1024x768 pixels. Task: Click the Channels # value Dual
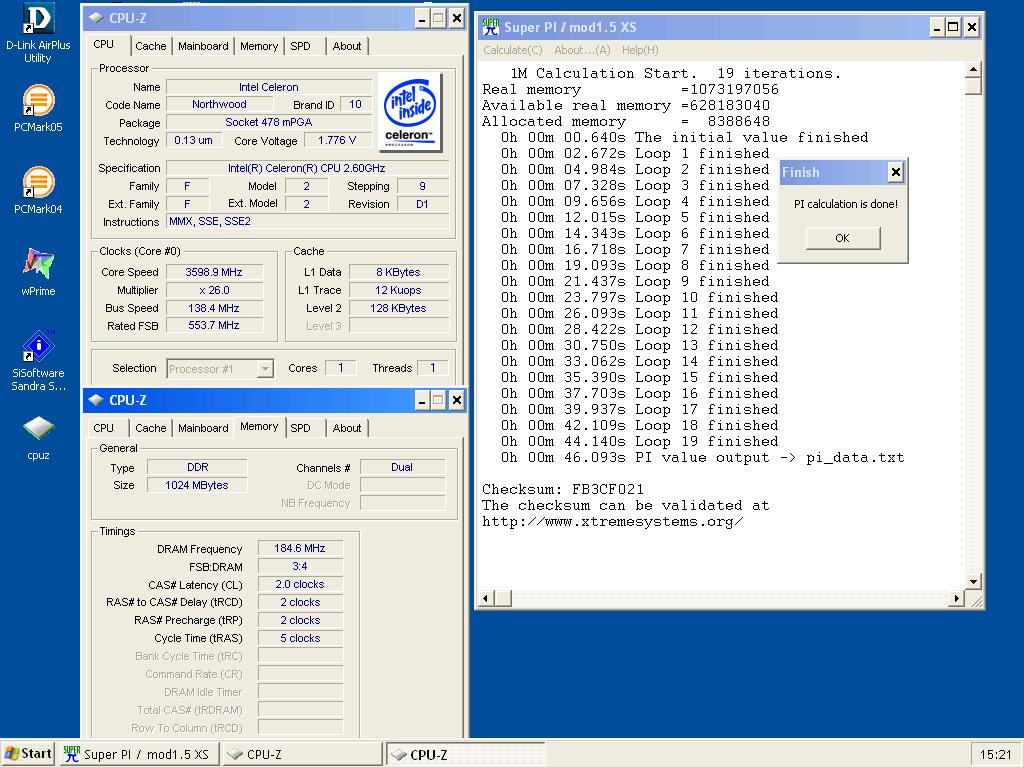point(402,468)
